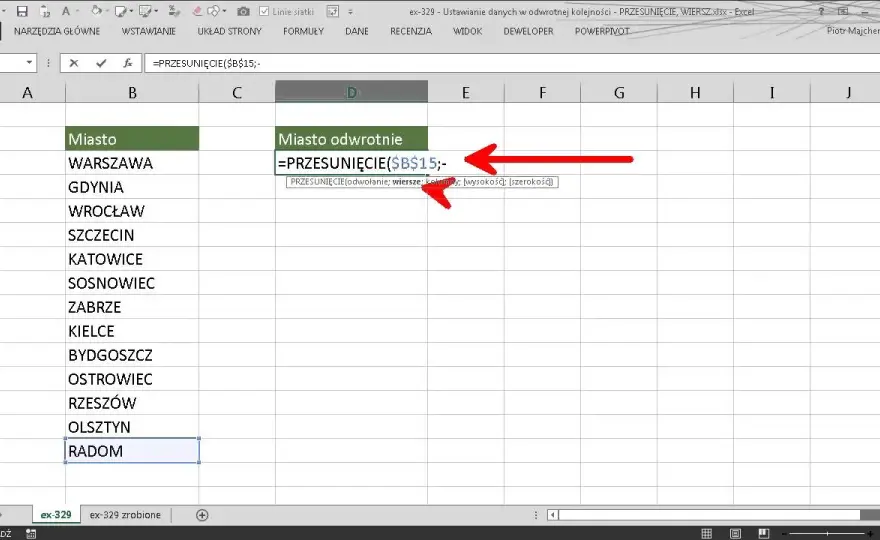Switch to the Page Layout view icon
The height and width of the screenshot is (540, 880).
click(x=735, y=533)
